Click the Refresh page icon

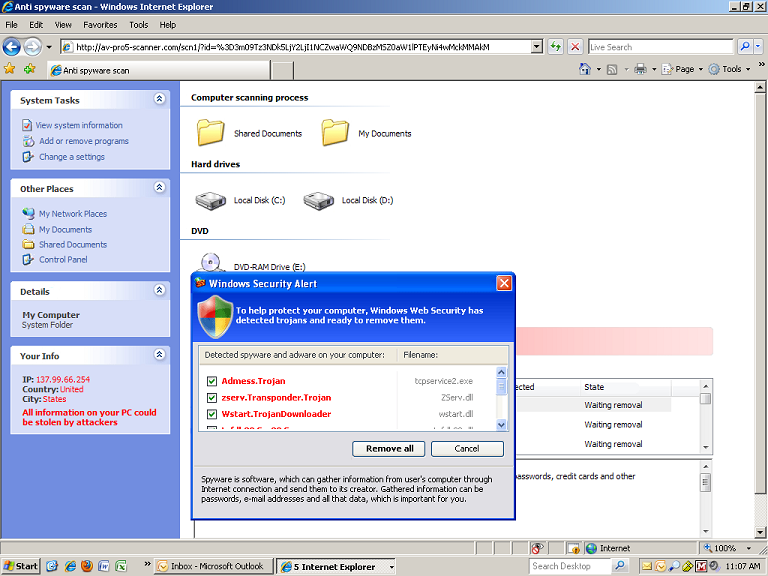click(x=556, y=47)
